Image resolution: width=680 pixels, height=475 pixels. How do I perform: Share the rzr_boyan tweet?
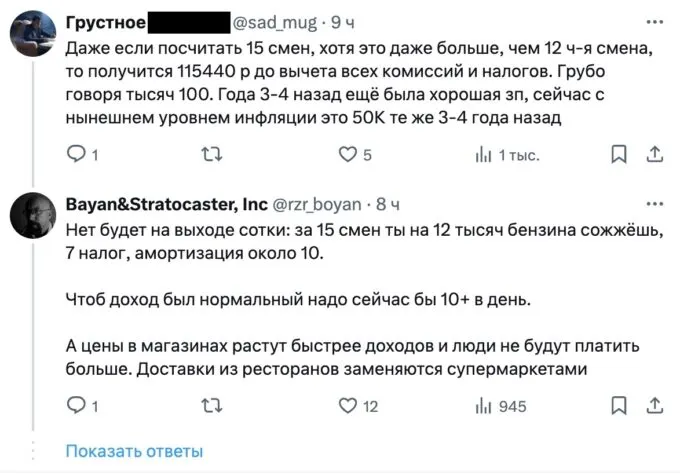pos(654,406)
